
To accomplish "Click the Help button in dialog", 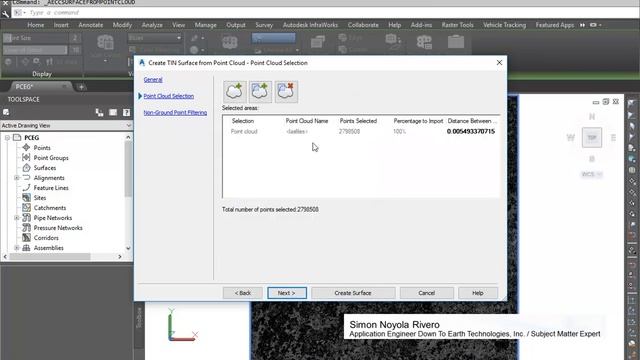I will click(478, 293).
